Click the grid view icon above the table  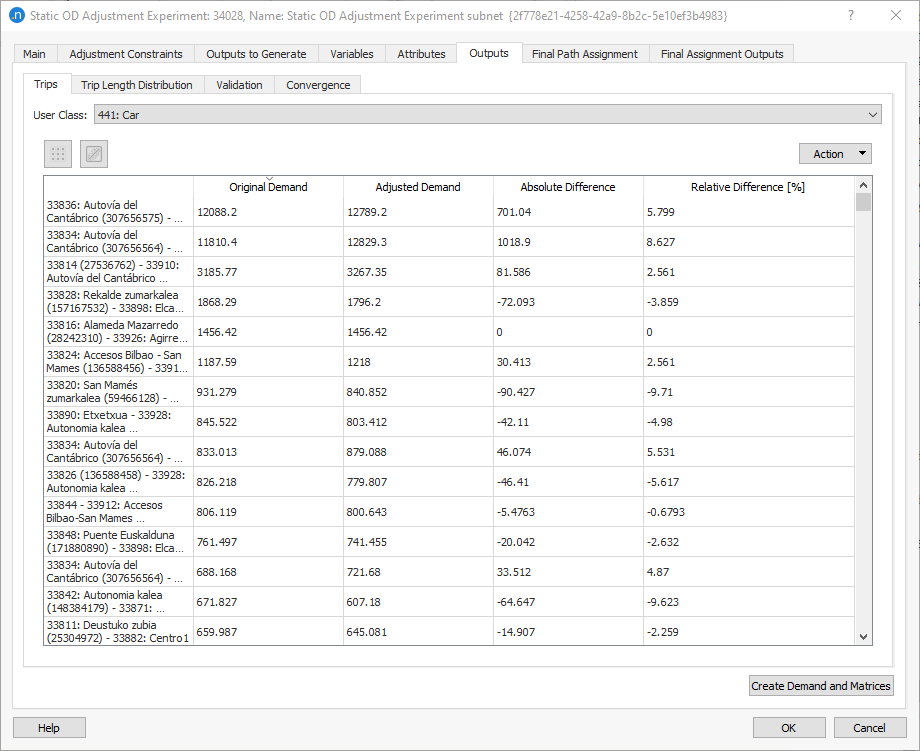(x=58, y=154)
